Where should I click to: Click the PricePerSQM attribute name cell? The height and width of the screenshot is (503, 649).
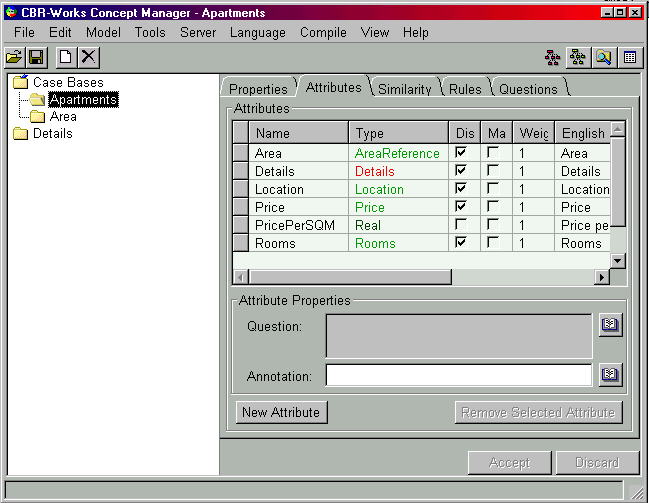click(x=298, y=225)
